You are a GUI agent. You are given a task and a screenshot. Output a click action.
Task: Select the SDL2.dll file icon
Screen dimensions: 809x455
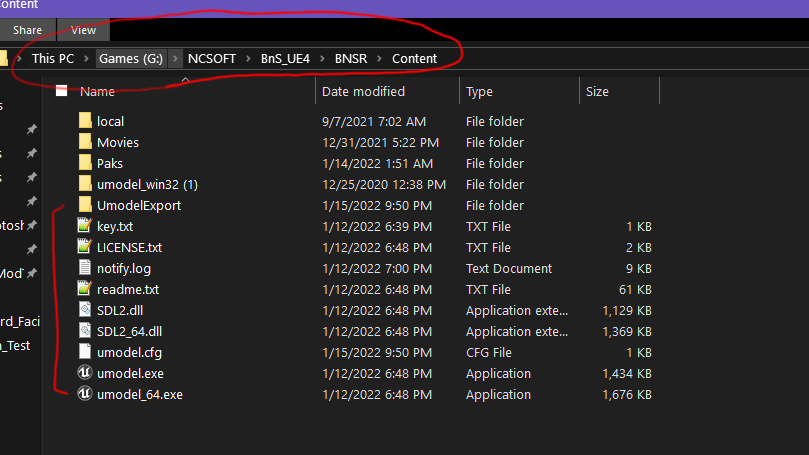85,310
